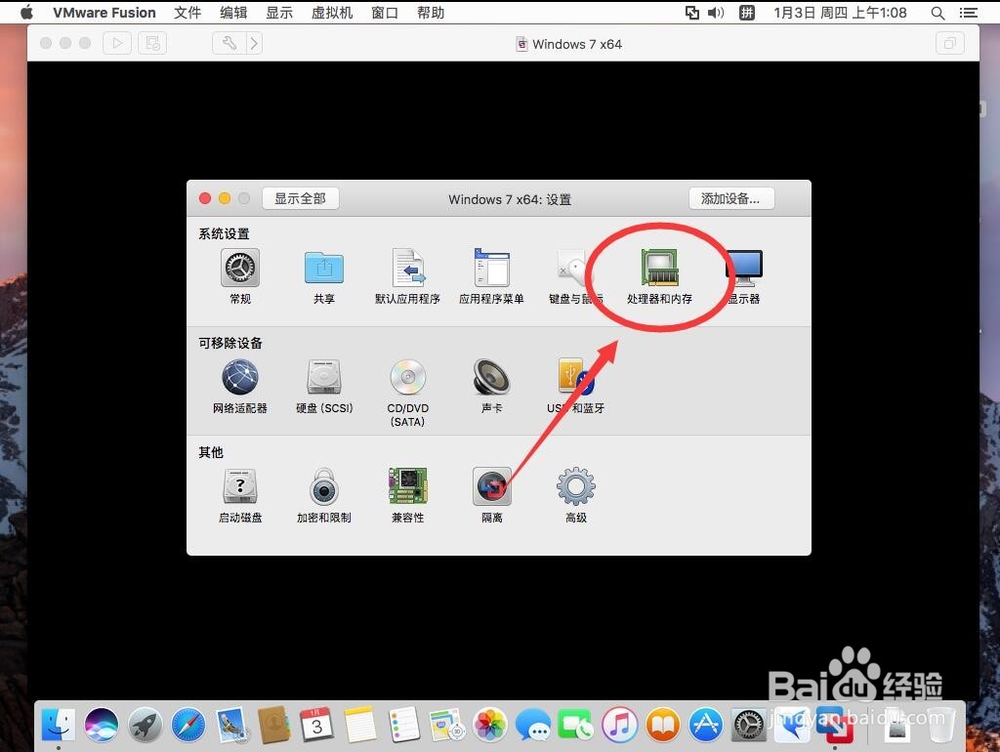The width and height of the screenshot is (1000, 752).
Task: Open Calendar from the Dock
Action: (x=317, y=725)
